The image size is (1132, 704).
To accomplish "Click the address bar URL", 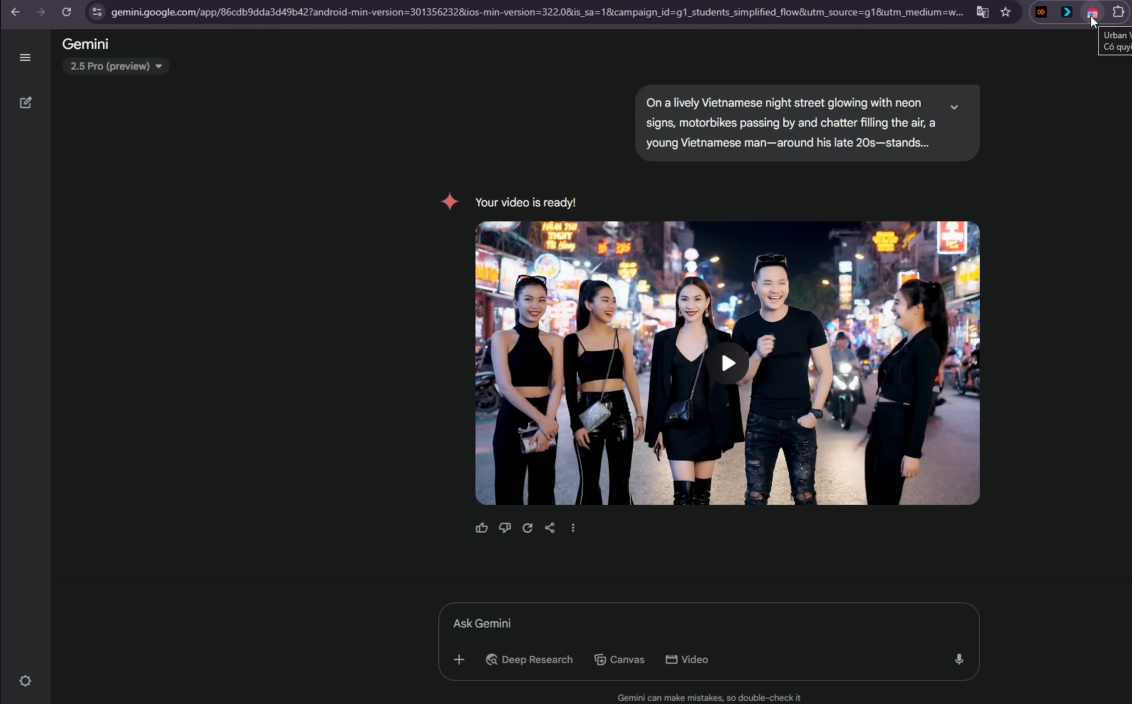I will [537, 12].
